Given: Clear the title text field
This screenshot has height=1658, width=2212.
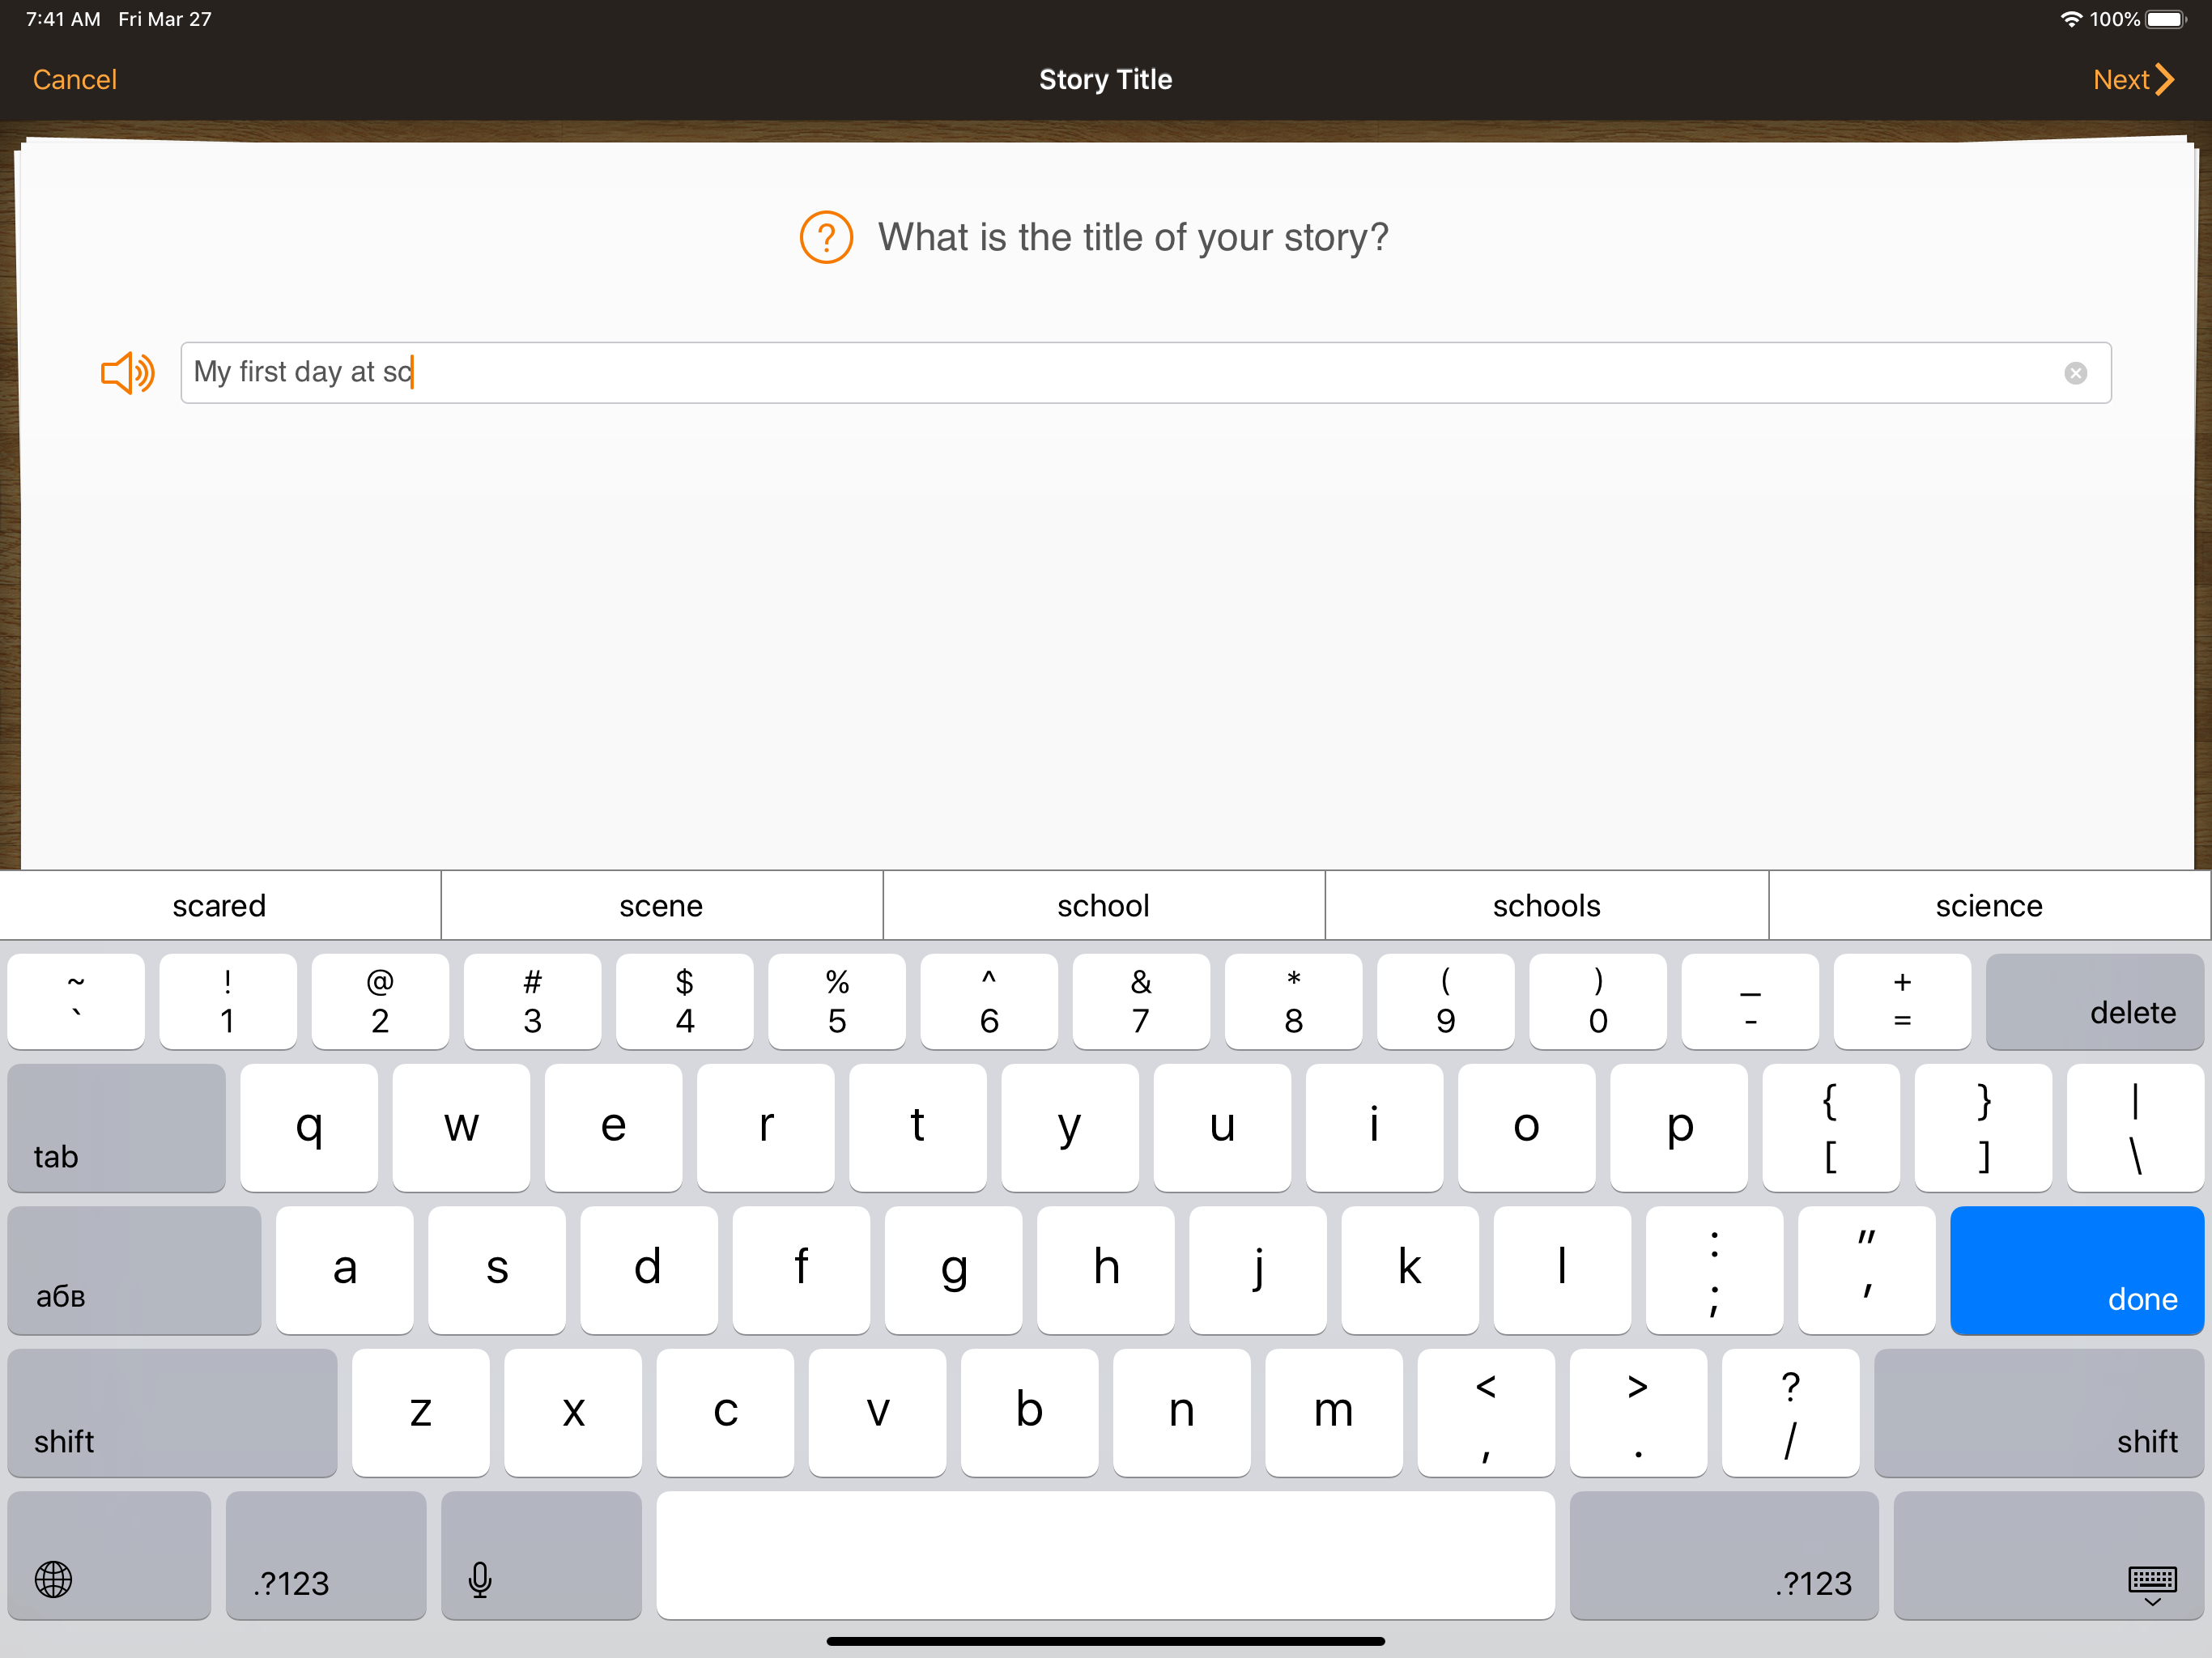Looking at the screenshot, I should [x=2075, y=373].
